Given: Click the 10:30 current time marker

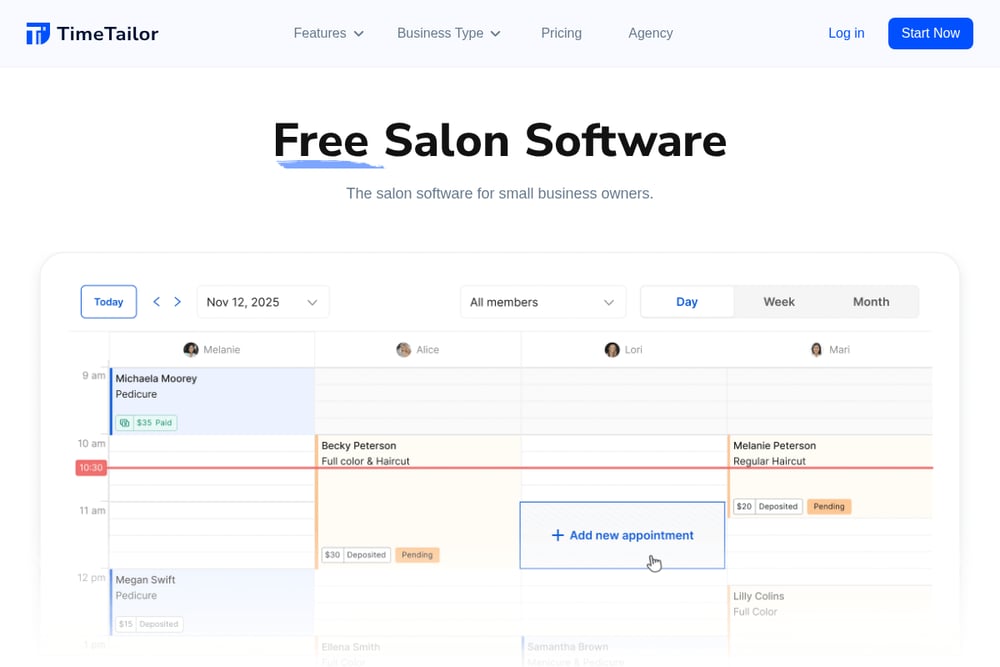Looking at the screenshot, I should pos(91,467).
